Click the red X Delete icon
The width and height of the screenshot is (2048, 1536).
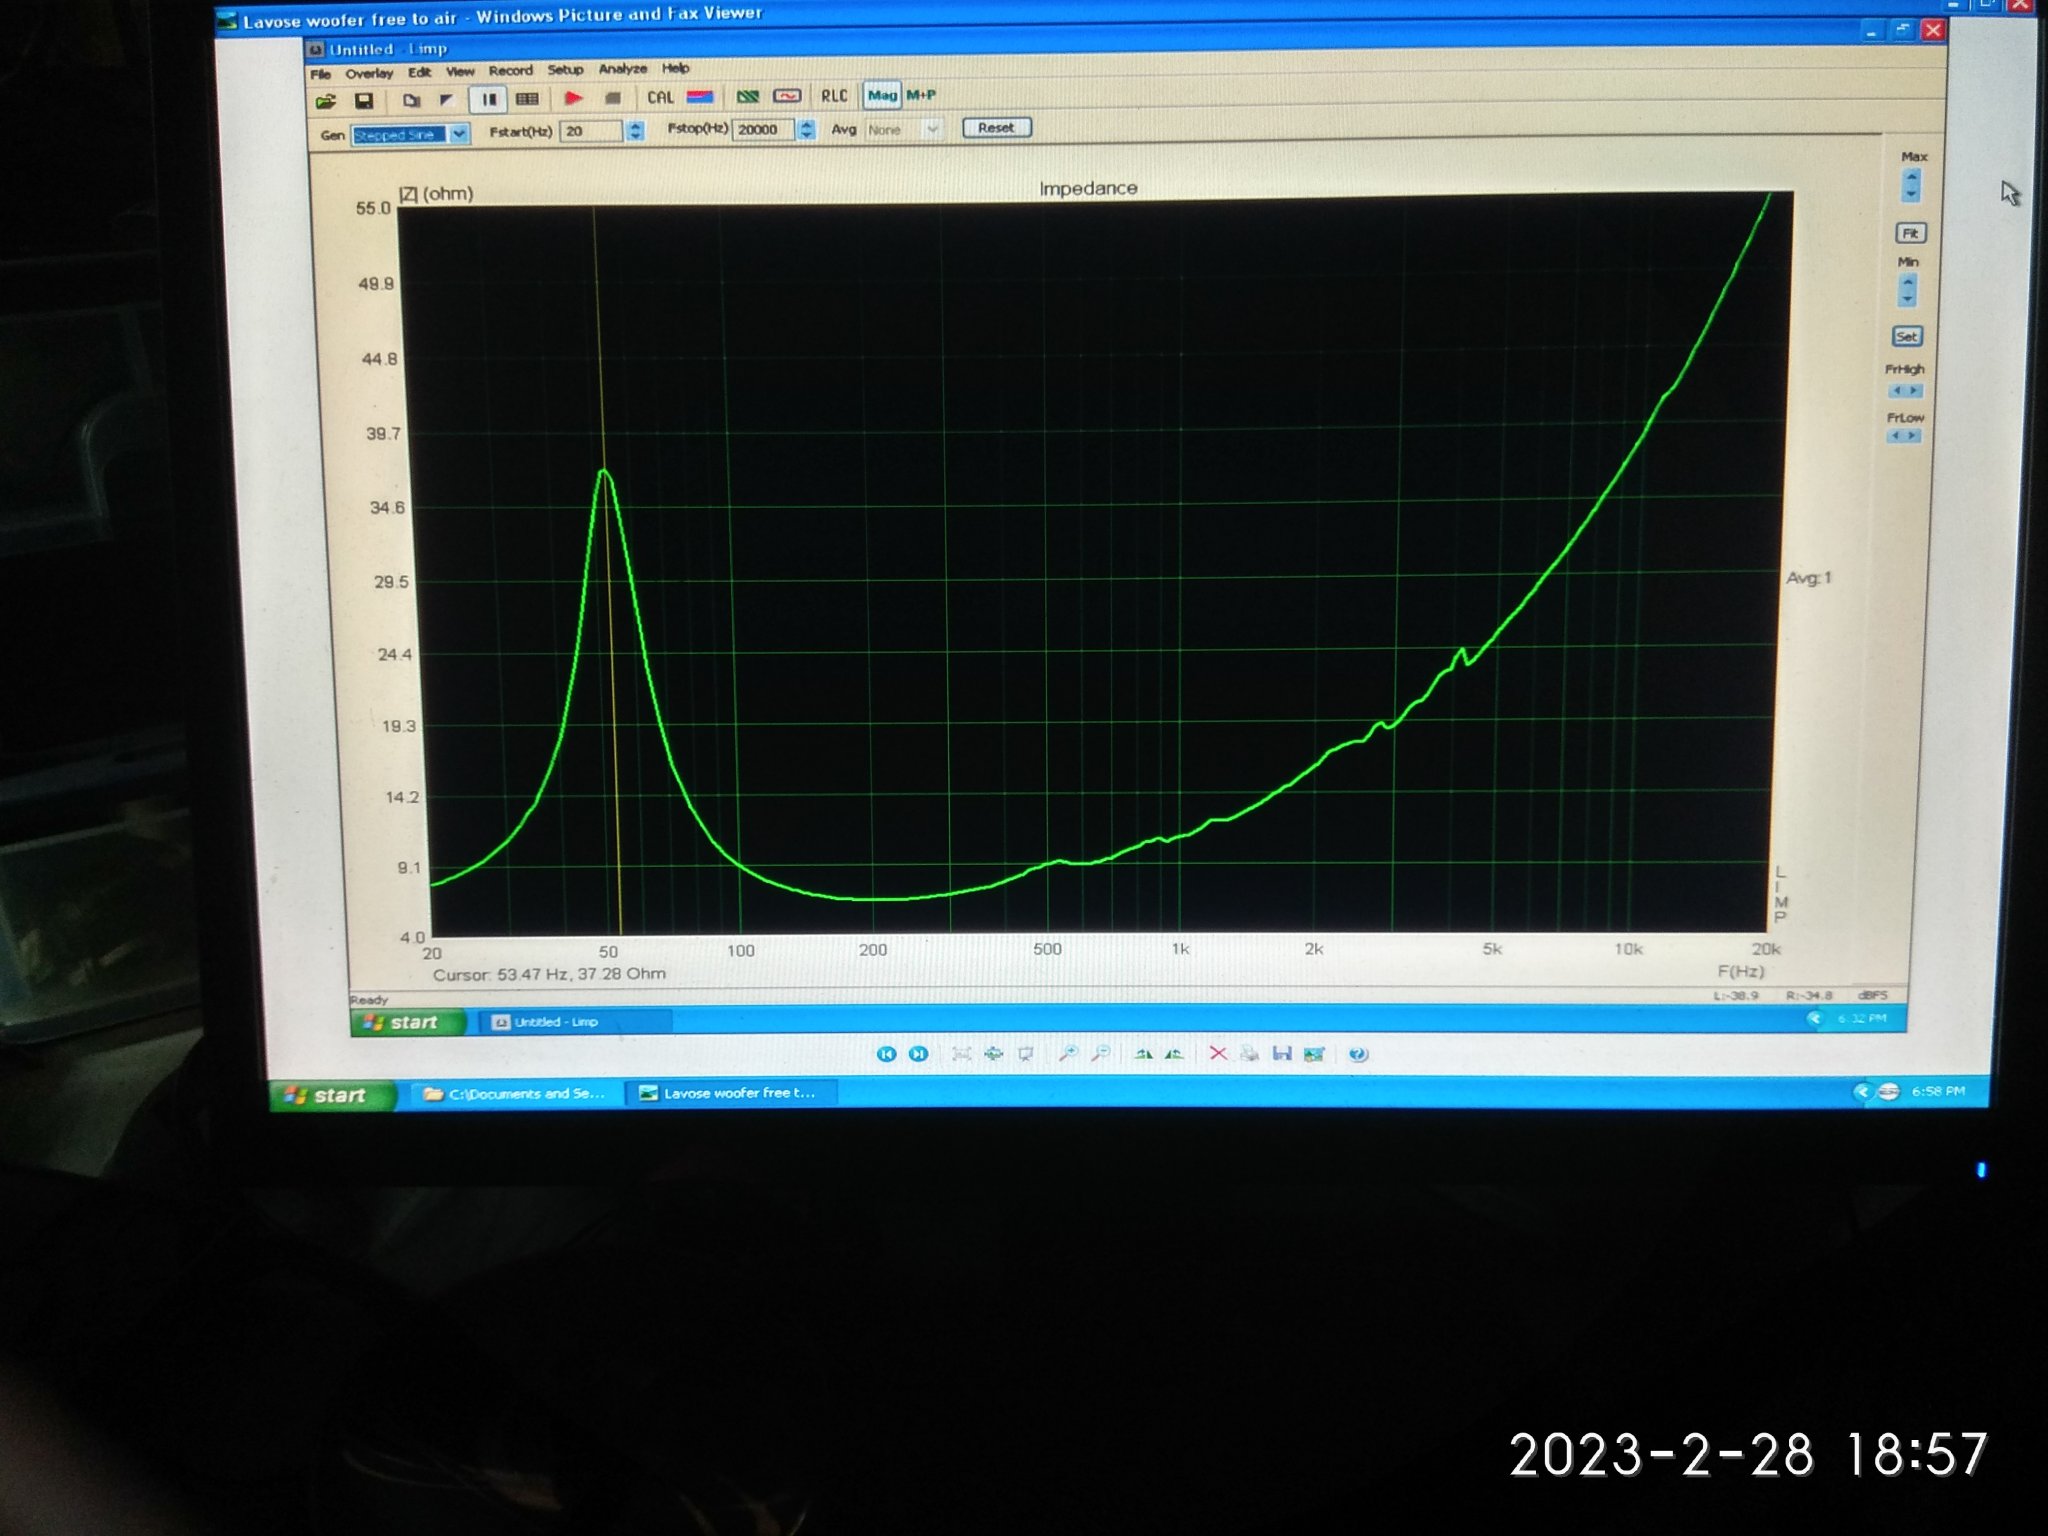pyautogui.click(x=1218, y=1054)
